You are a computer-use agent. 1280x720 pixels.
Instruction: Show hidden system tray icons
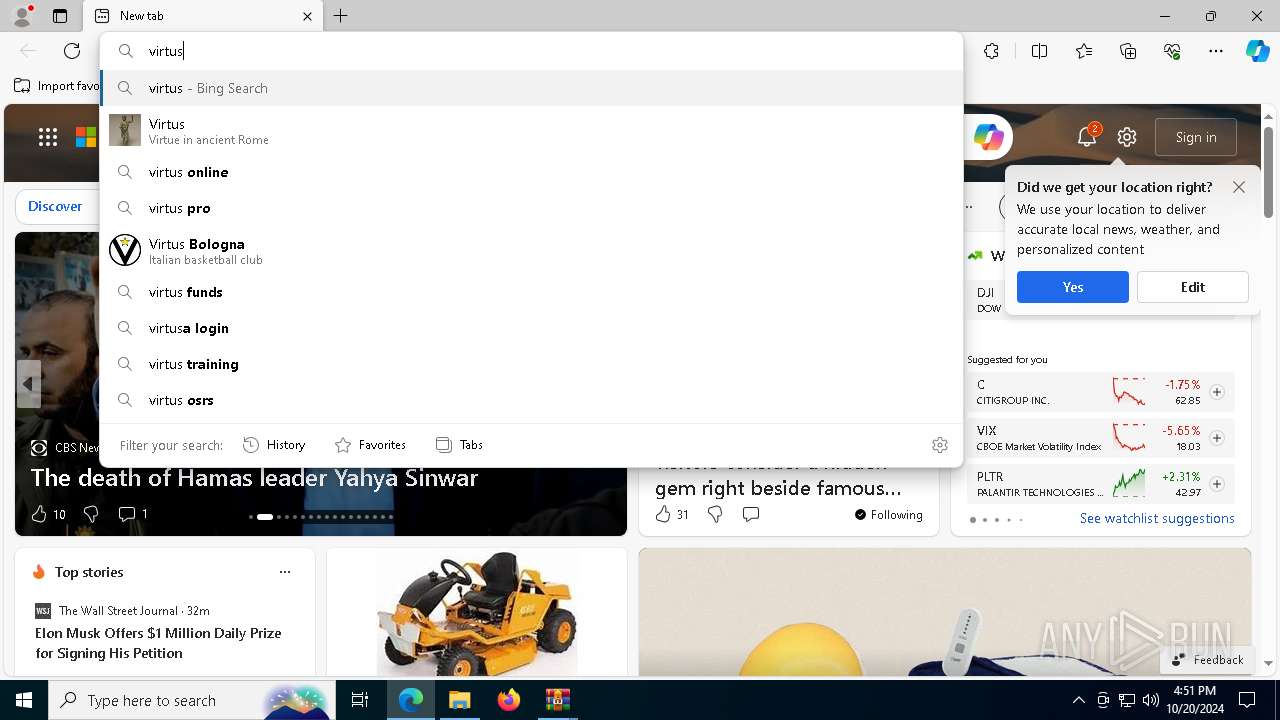pyautogui.click(x=1078, y=700)
